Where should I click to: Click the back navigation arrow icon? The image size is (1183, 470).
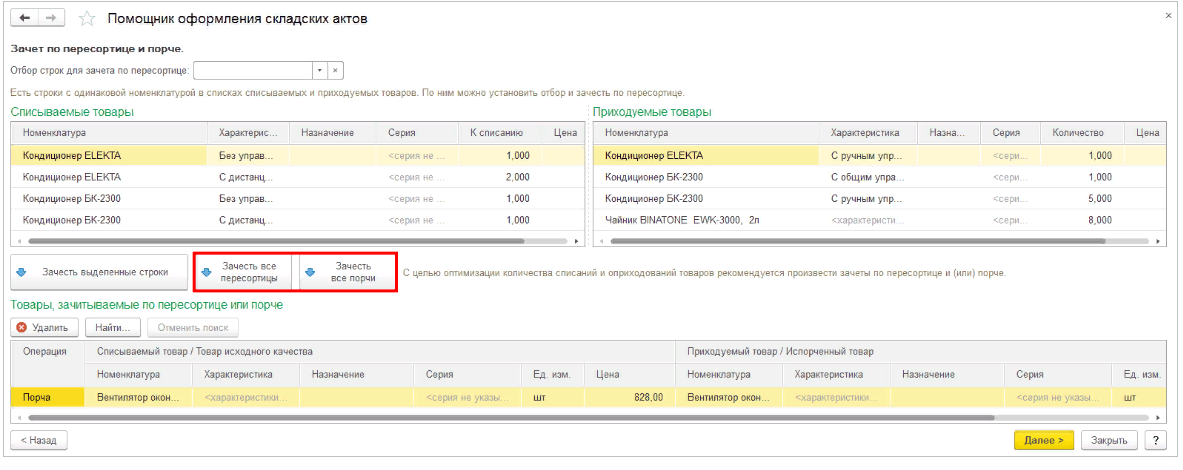pyautogui.click(x=25, y=19)
